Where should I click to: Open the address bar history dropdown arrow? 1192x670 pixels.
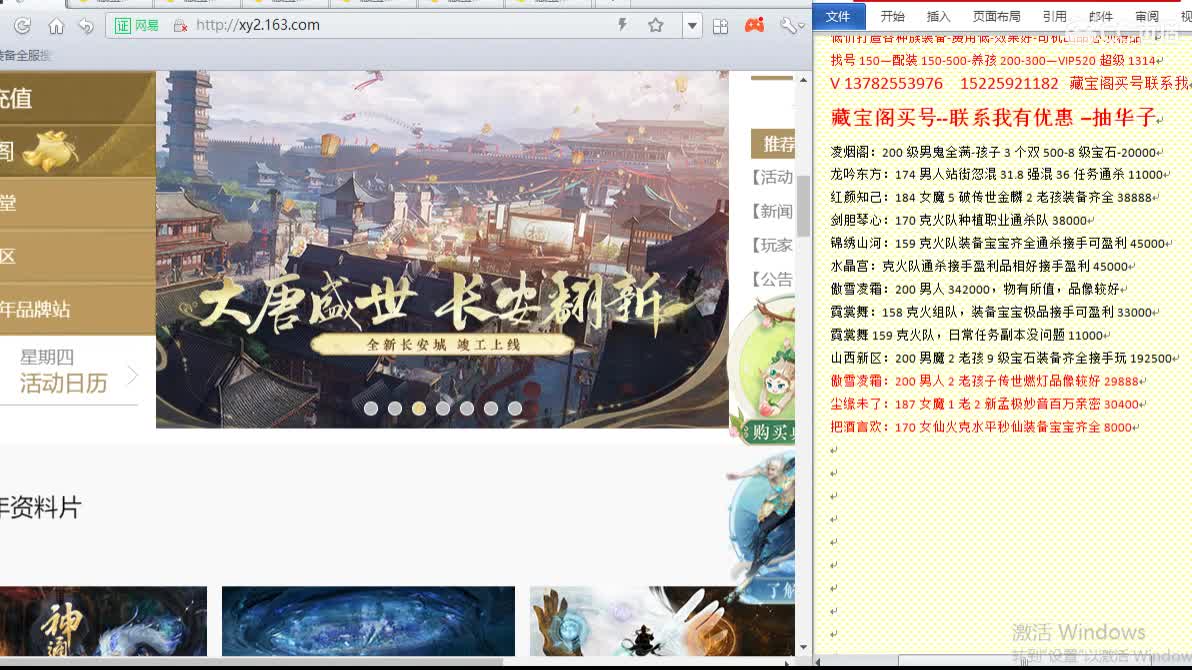pos(692,26)
